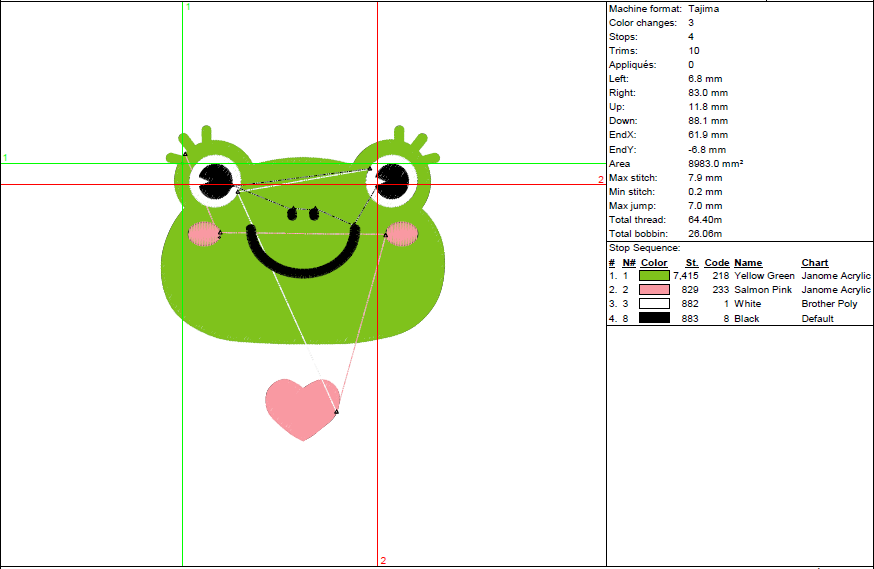Click the 'Color changes:' label
This screenshot has height=569, width=874.
pos(643,23)
